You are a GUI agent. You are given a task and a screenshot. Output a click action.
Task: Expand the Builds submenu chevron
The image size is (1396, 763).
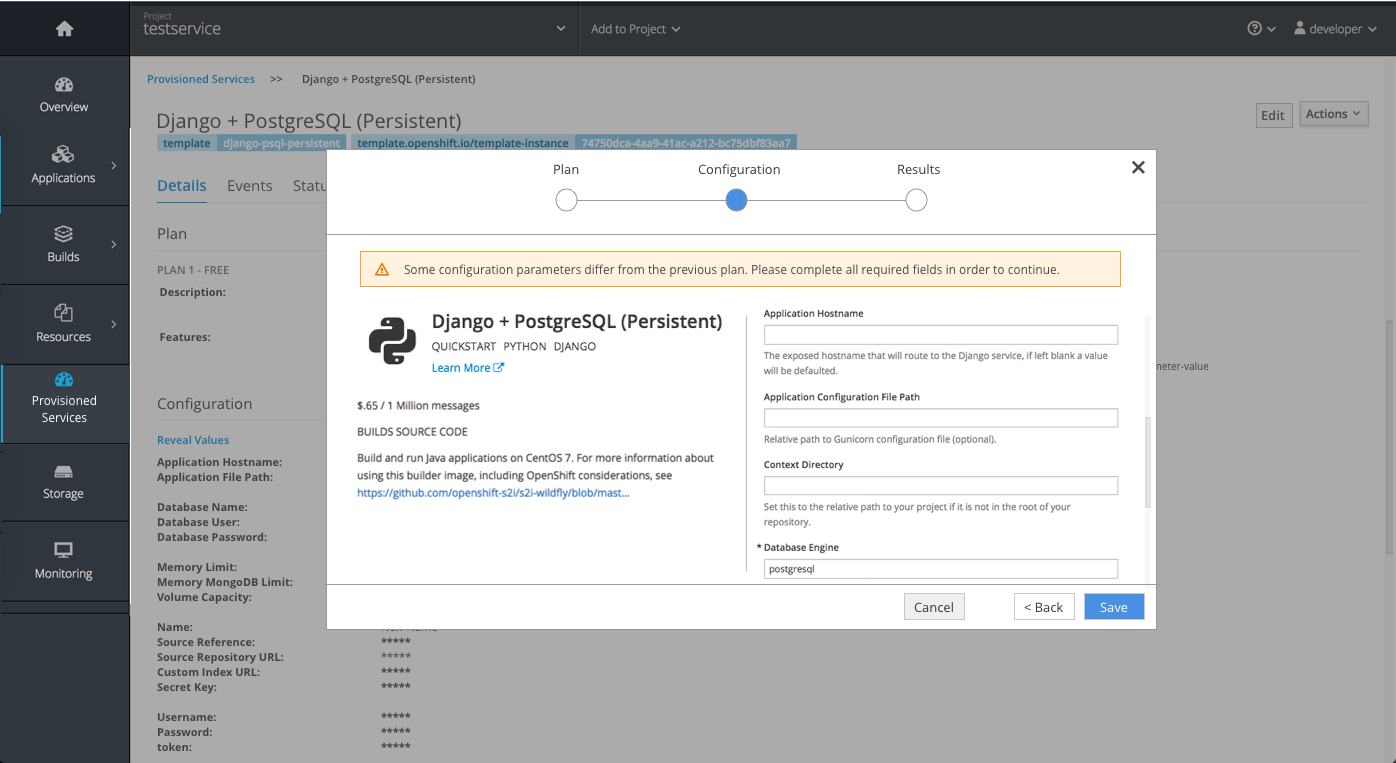[x=113, y=244]
